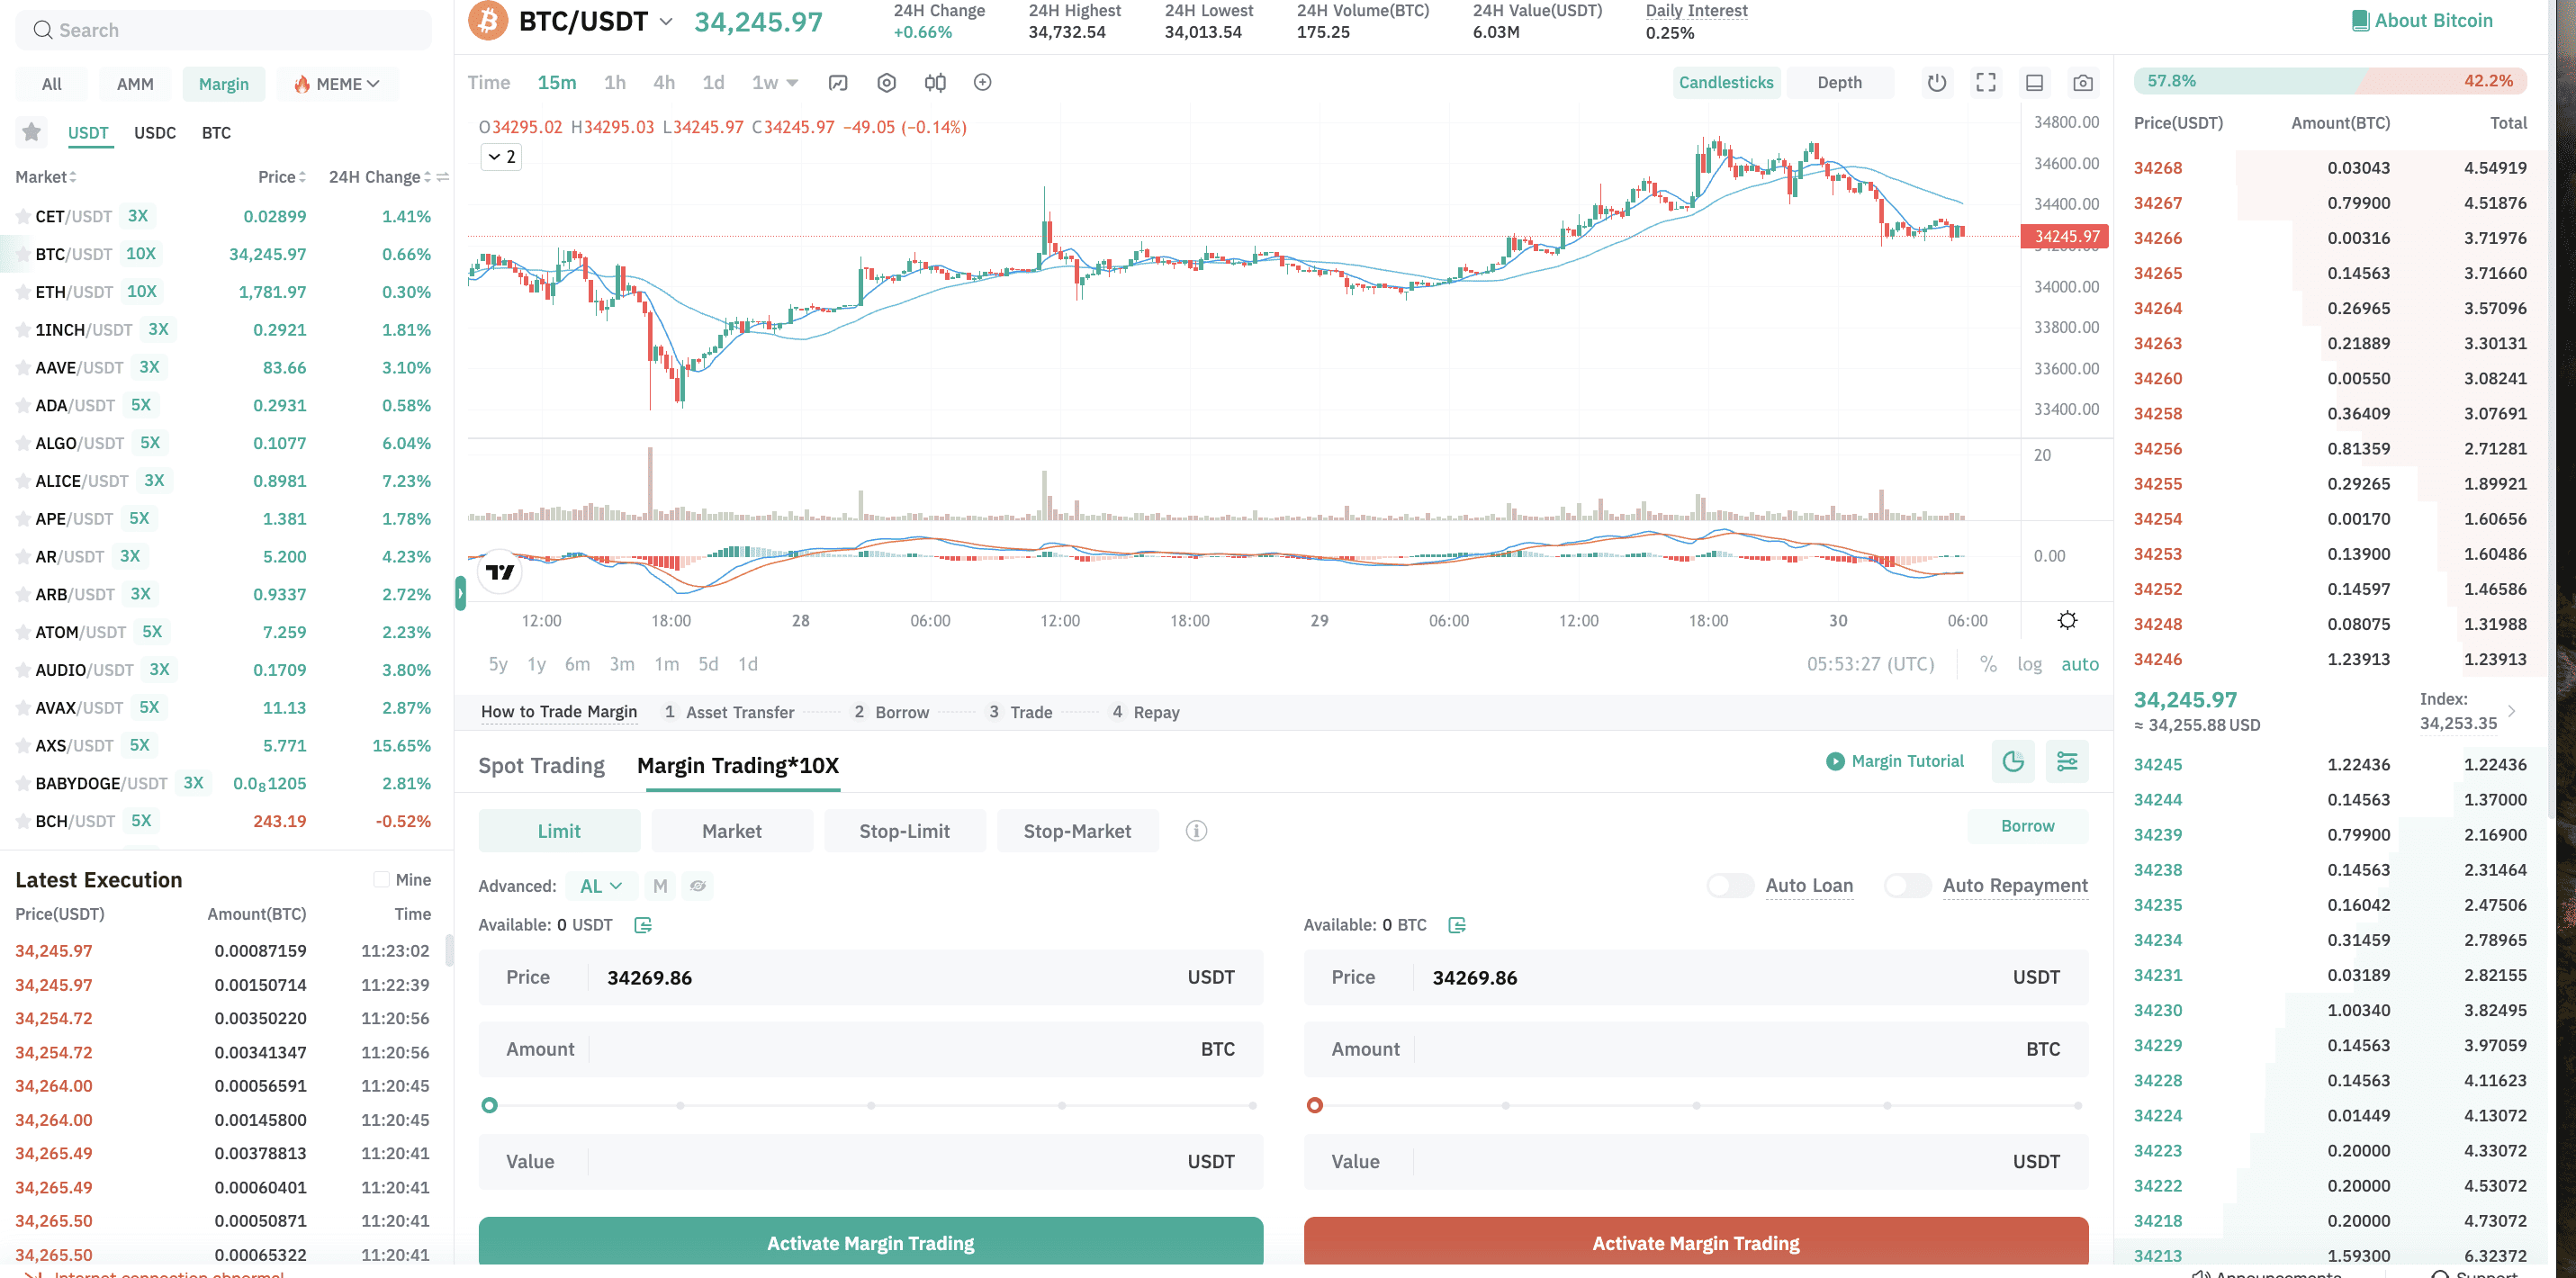Toggle Auto Loan switch

[x=1729, y=885]
